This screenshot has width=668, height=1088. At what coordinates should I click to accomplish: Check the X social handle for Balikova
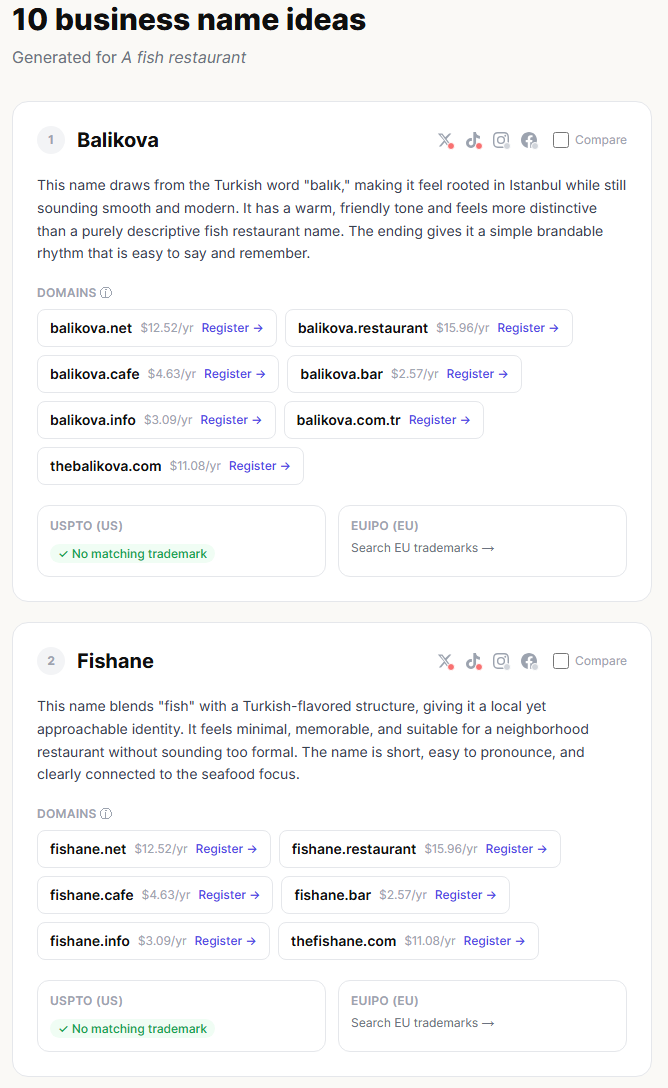[x=445, y=140]
